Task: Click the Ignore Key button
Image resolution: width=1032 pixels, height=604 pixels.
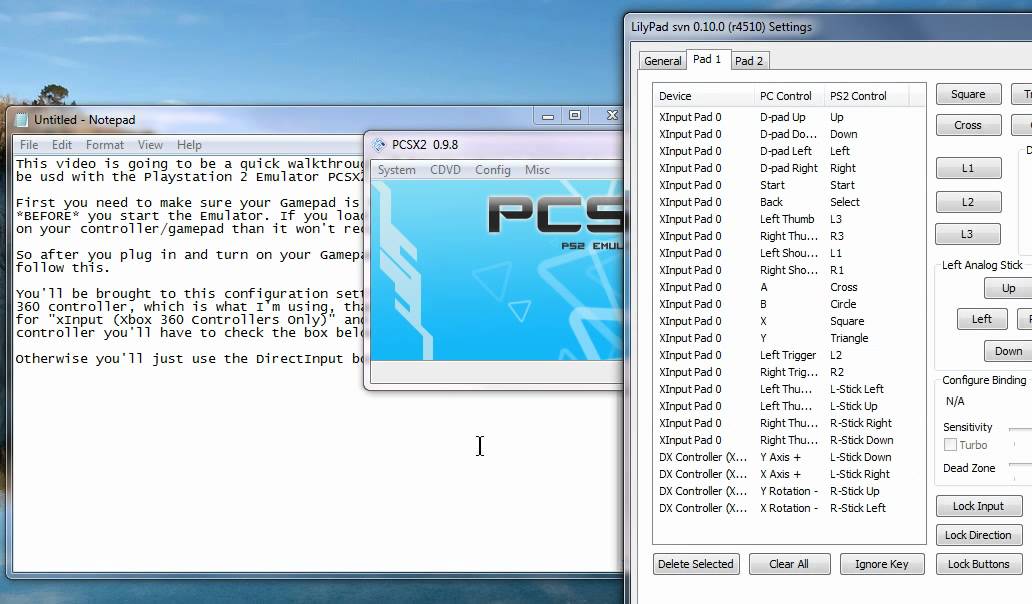Action: [x=882, y=564]
